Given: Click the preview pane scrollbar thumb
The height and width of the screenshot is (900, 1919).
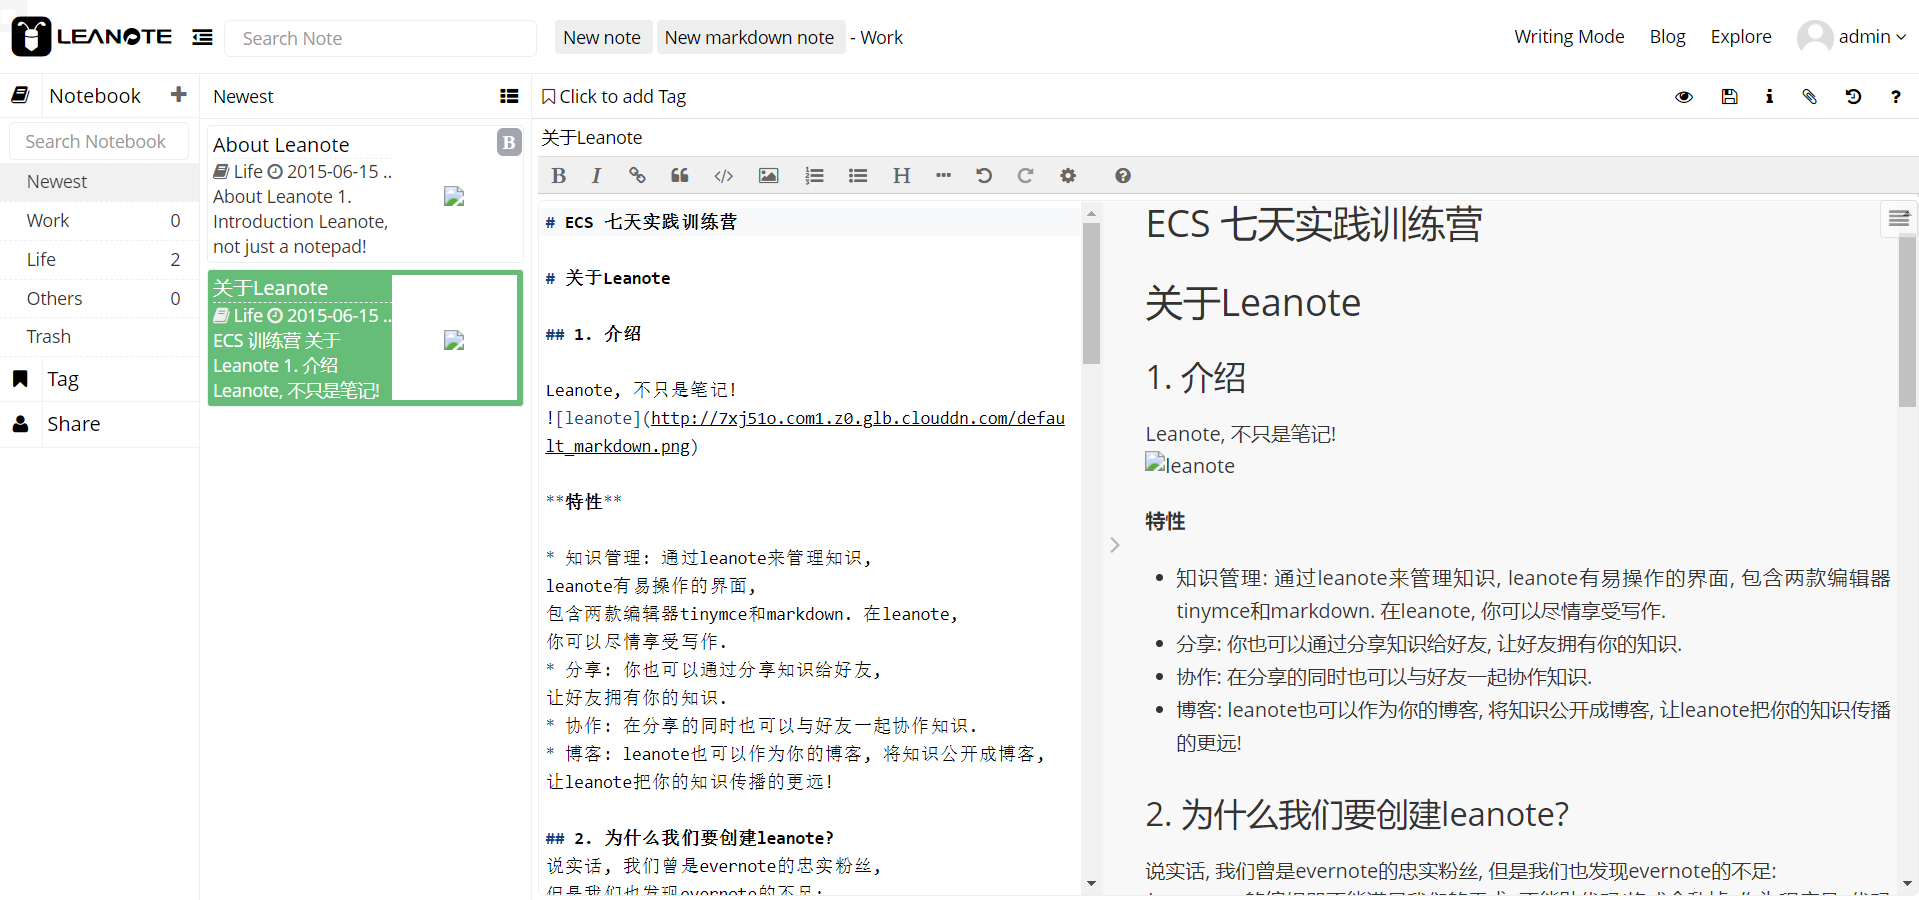Looking at the screenshot, I should [1907, 320].
